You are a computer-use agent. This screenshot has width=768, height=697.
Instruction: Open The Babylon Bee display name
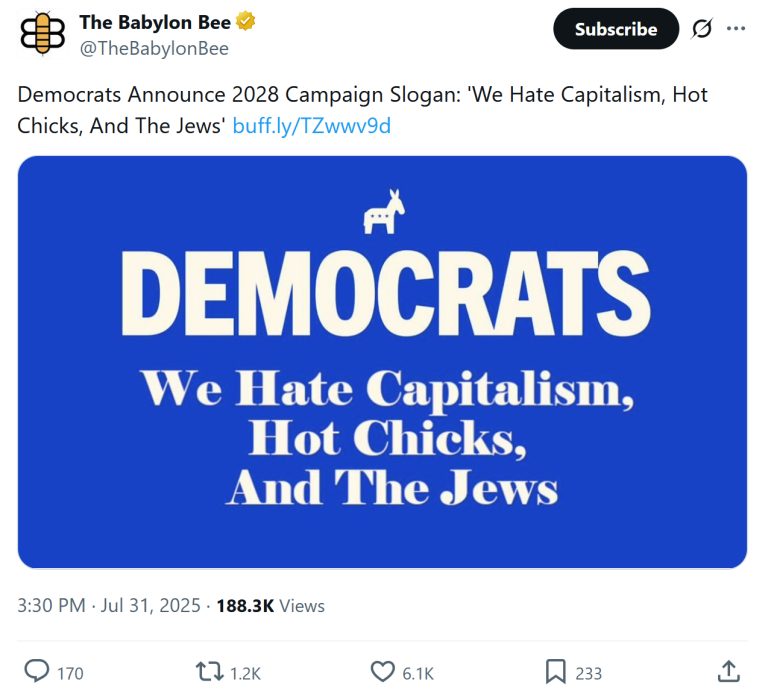point(155,22)
